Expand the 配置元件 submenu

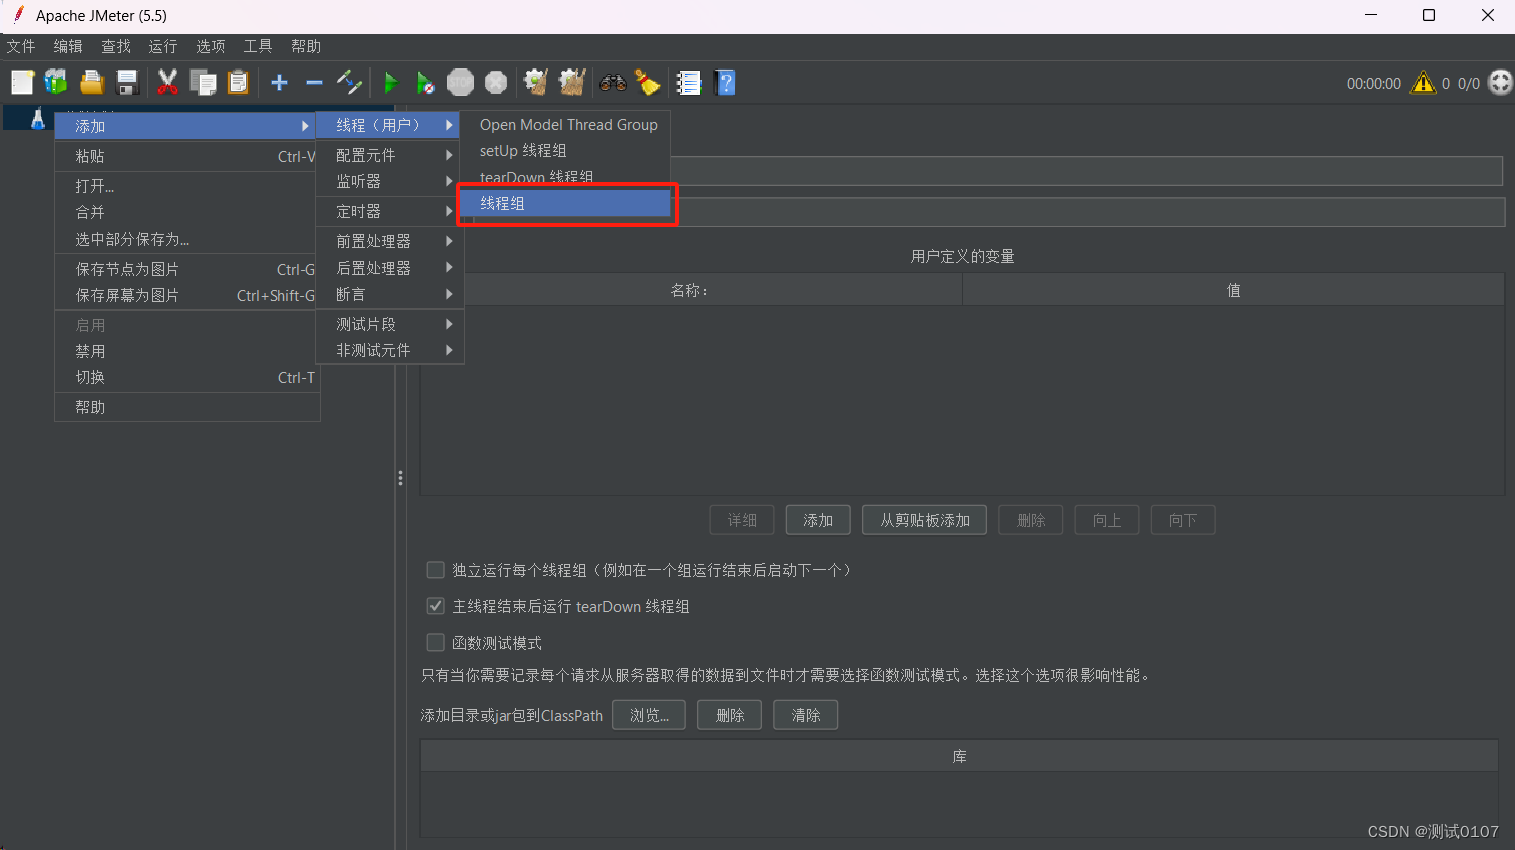(x=388, y=155)
